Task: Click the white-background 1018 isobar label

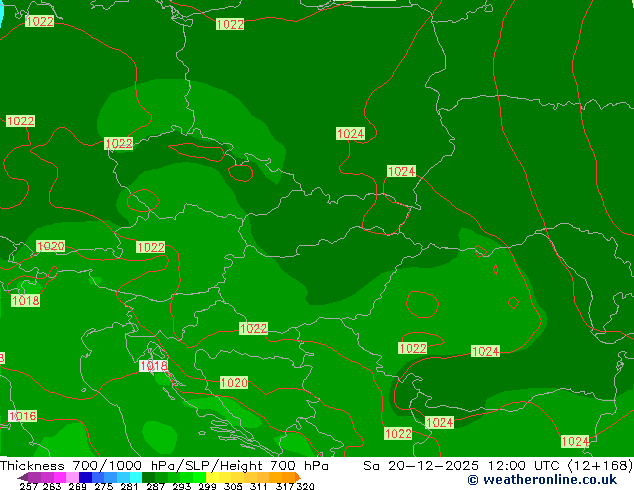Action: [x=153, y=366]
